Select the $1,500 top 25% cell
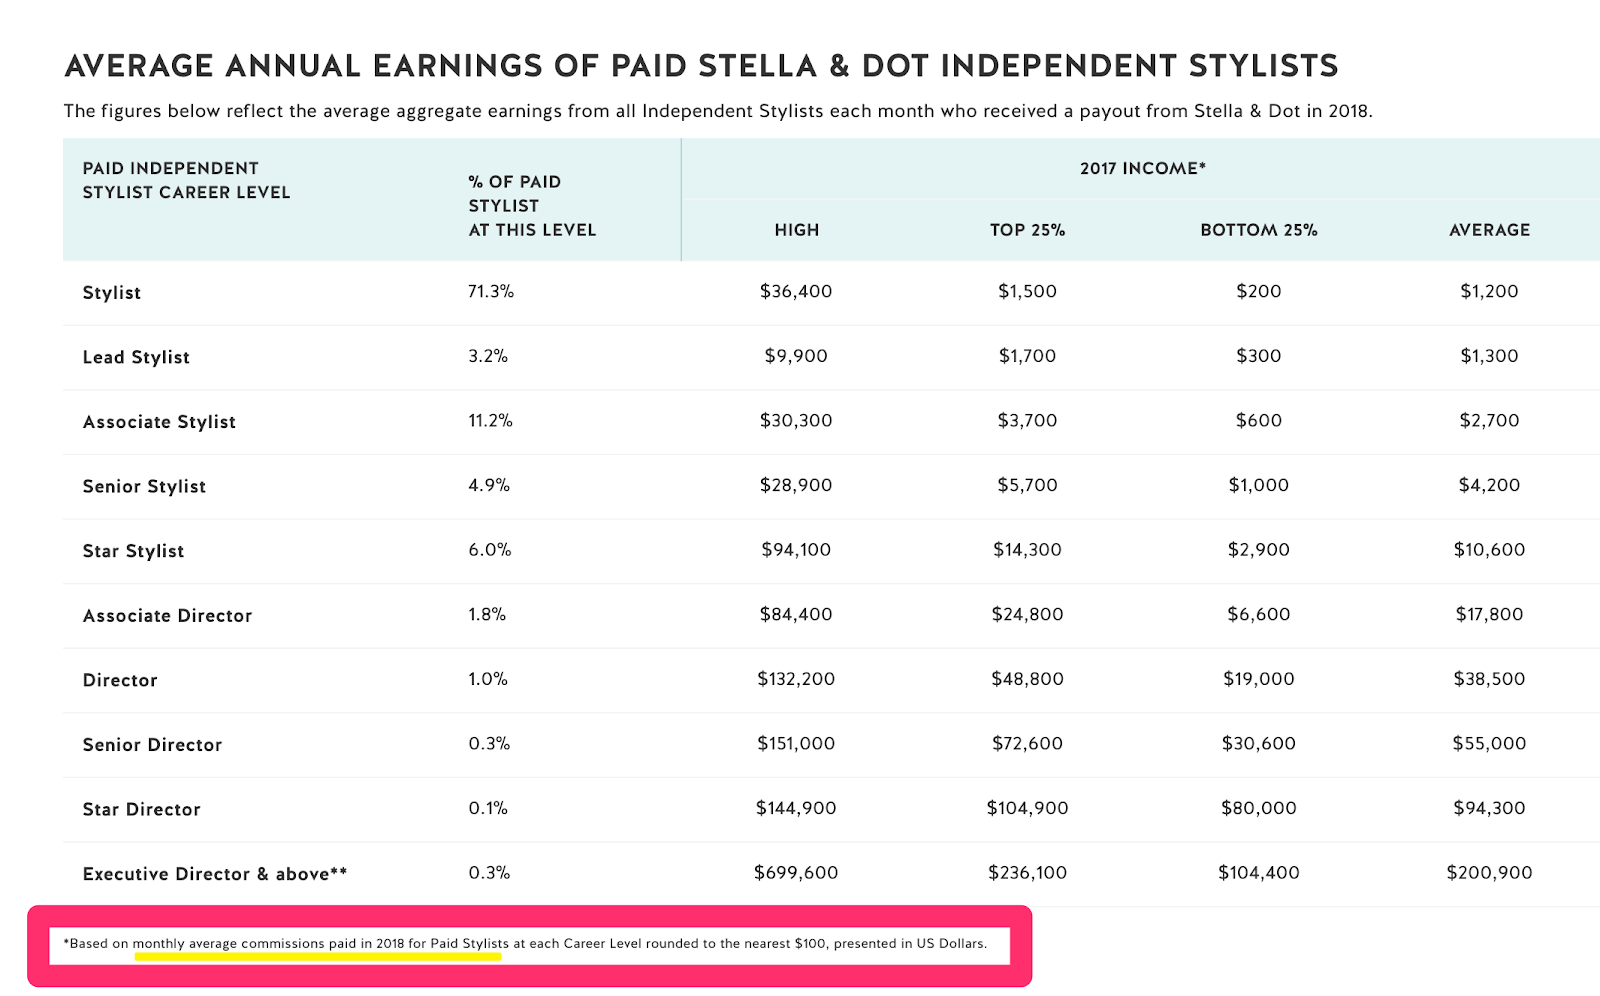Image resolution: width=1600 pixels, height=996 pixels. (x=1027, y=291)
